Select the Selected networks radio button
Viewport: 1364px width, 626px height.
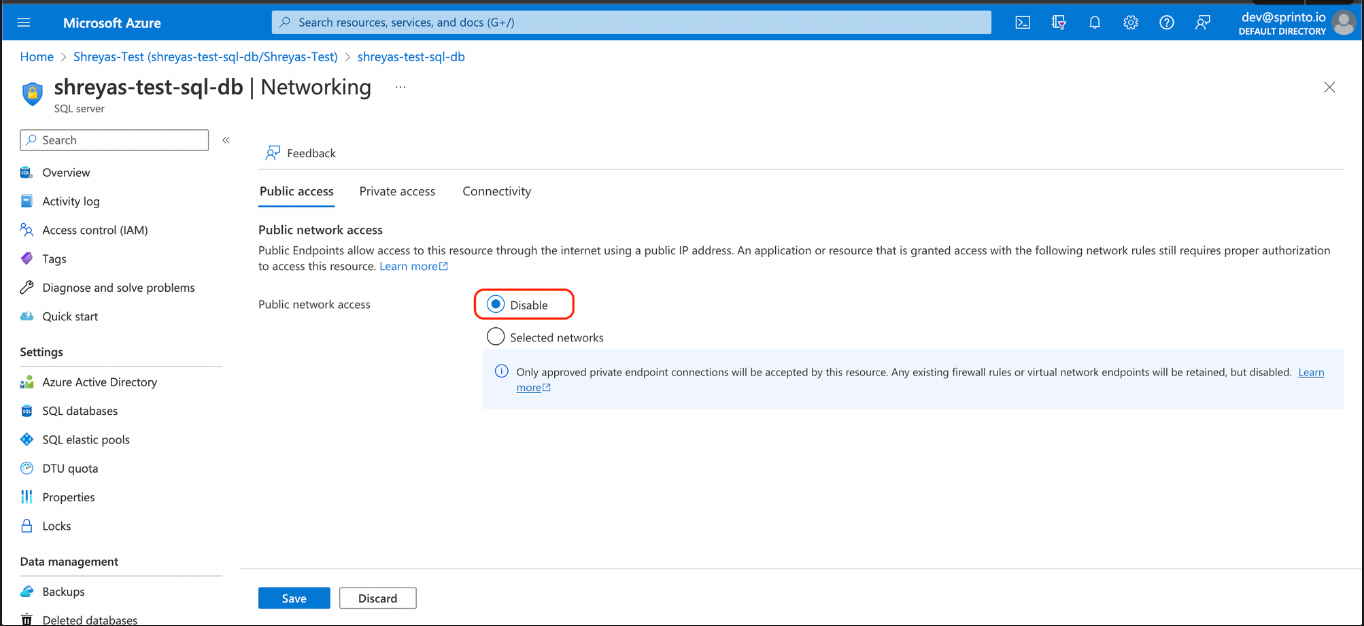tap(495, 337)
